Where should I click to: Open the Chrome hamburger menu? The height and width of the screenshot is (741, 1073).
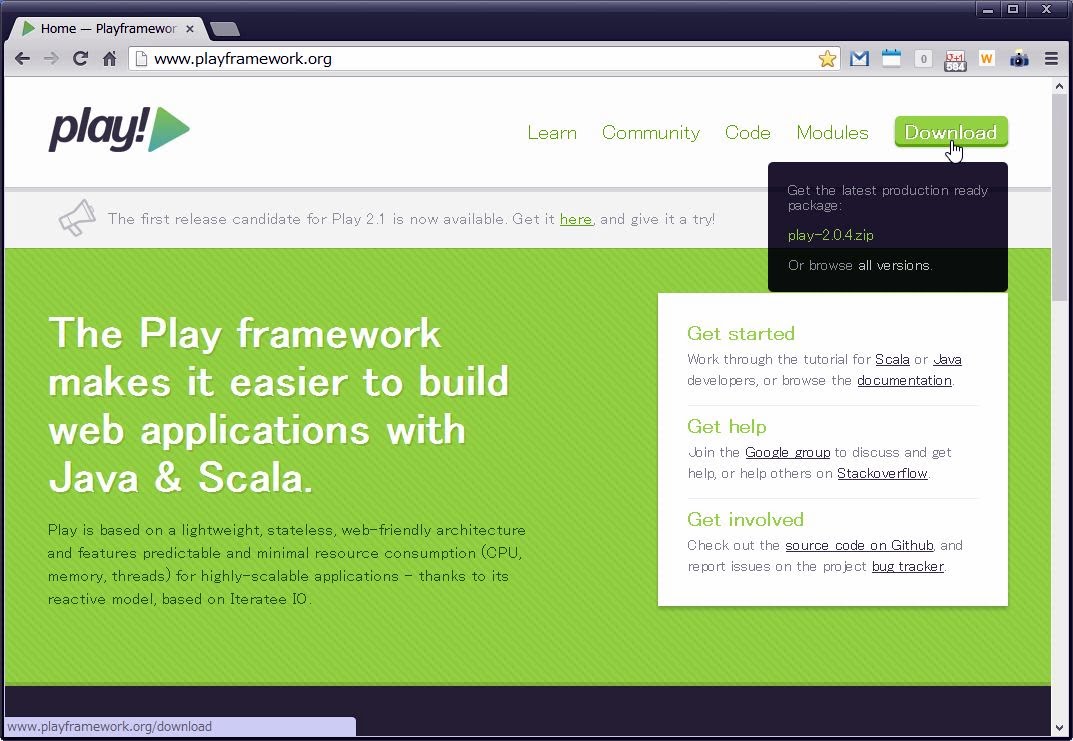(1051, 59)
